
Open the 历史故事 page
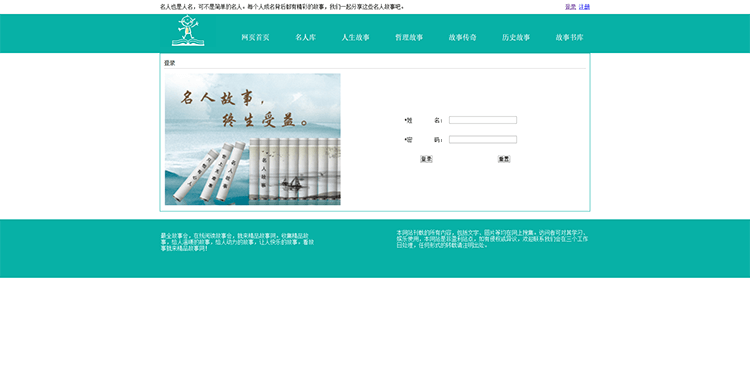pyautogui.click(x=516, y=37)
